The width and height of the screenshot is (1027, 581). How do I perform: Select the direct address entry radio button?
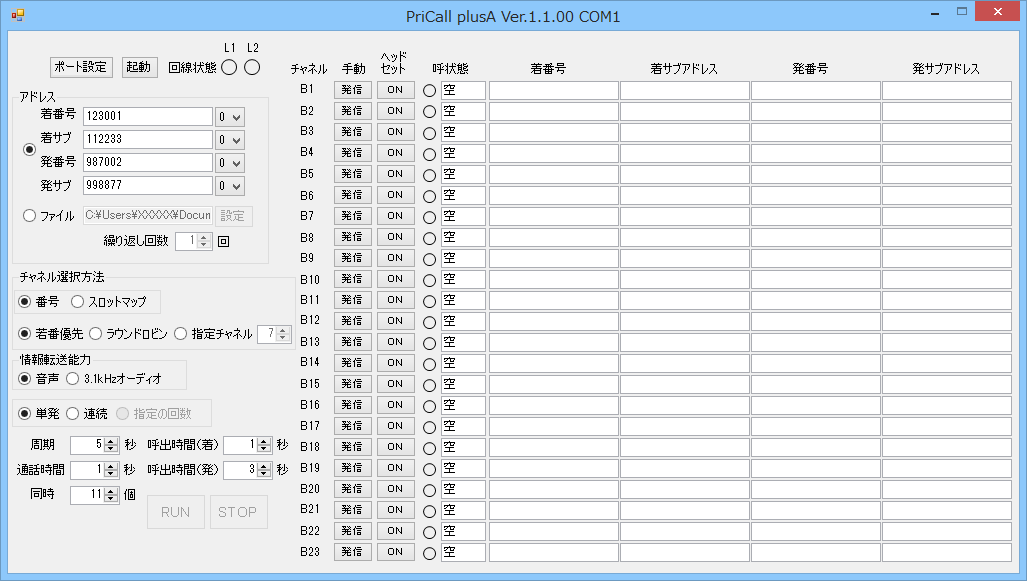pyautogui.click(x=29, y=150)
